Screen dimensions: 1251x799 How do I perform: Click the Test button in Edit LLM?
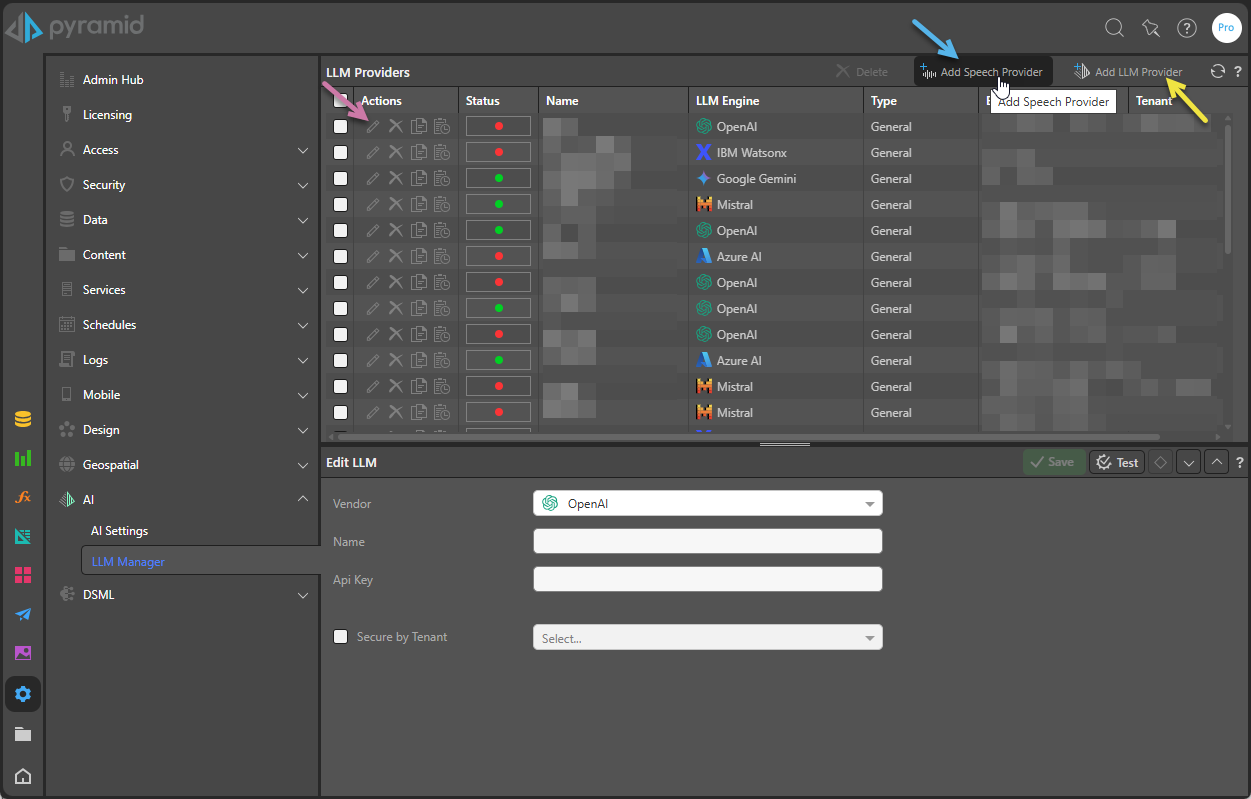1116,462
